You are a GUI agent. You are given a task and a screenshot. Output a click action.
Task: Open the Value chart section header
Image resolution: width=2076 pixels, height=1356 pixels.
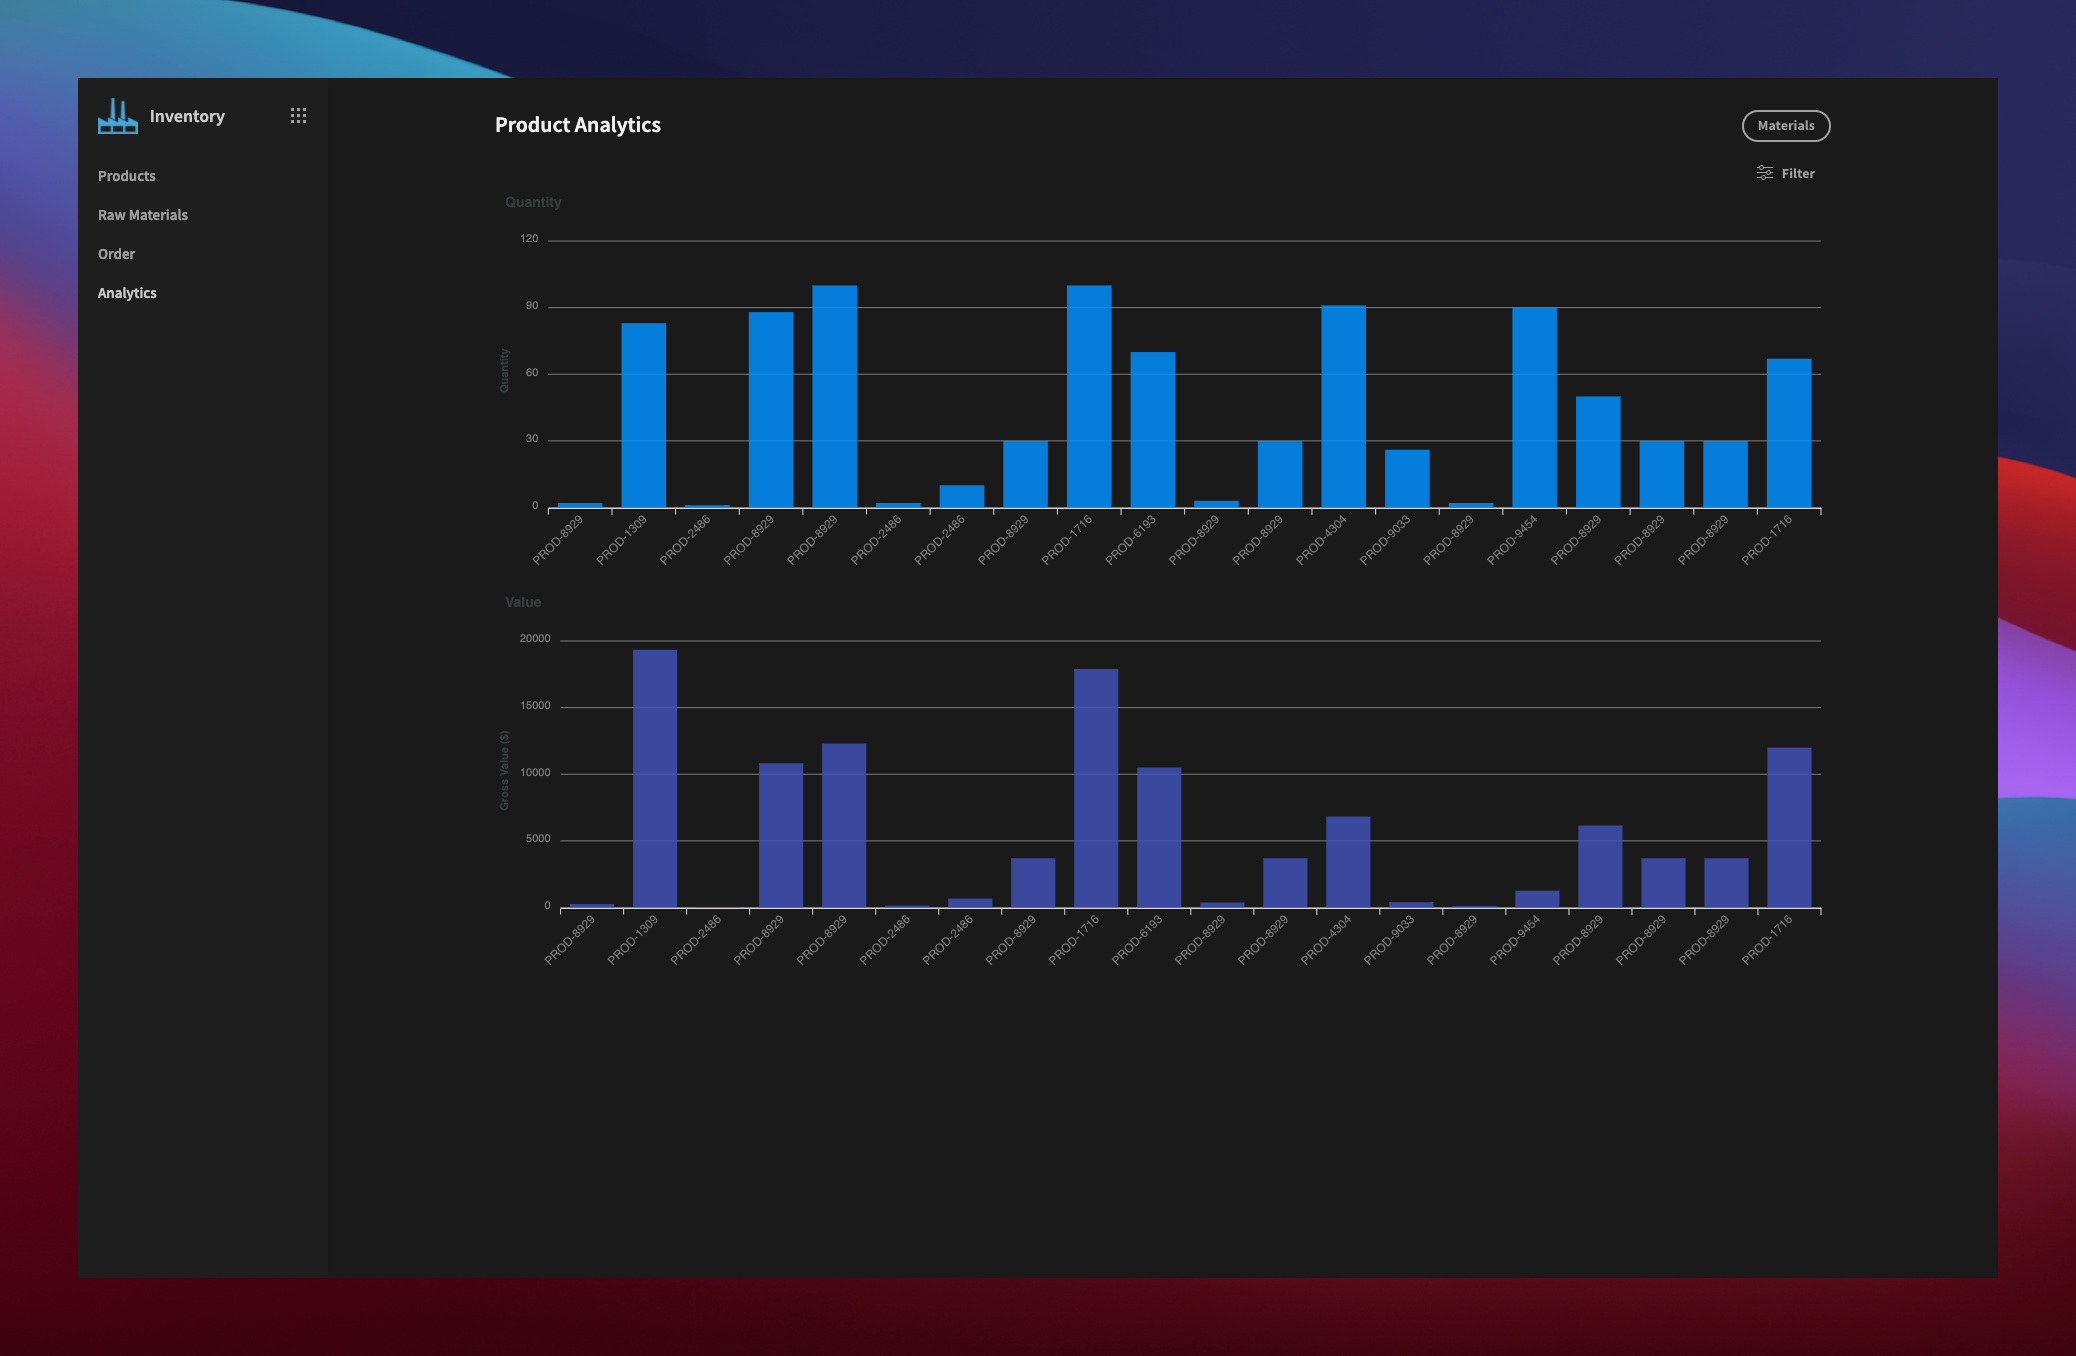(523, 602)
